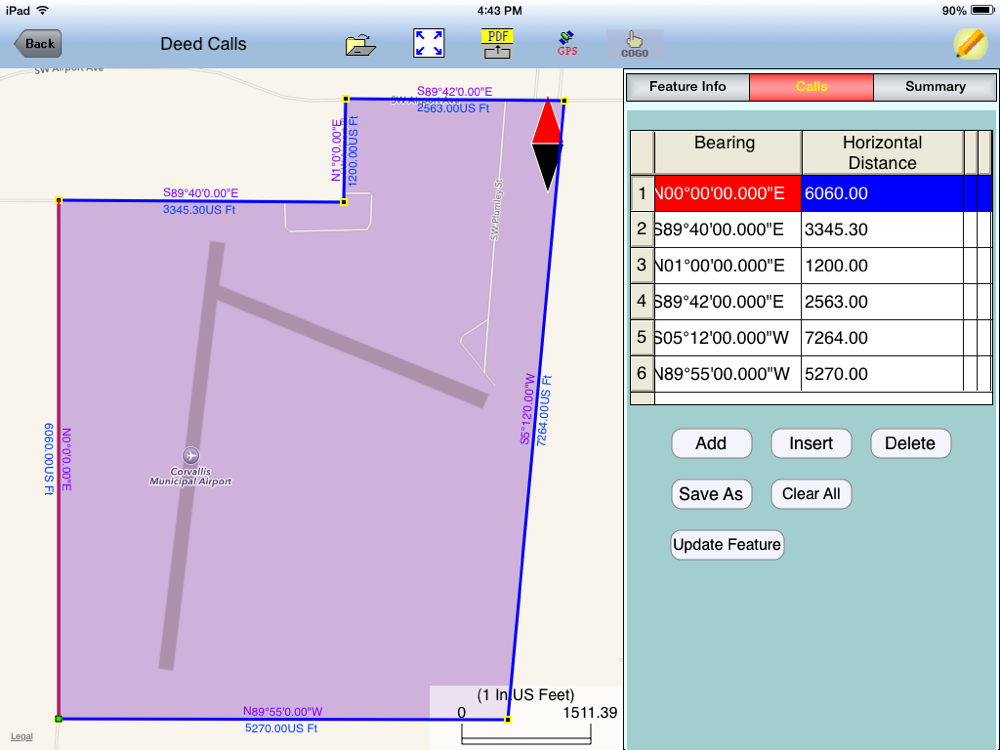The width and height of the screenshot is (1000, 750).
Task: Tap the map label 2563.00US Ft
Action: point(453,108)
